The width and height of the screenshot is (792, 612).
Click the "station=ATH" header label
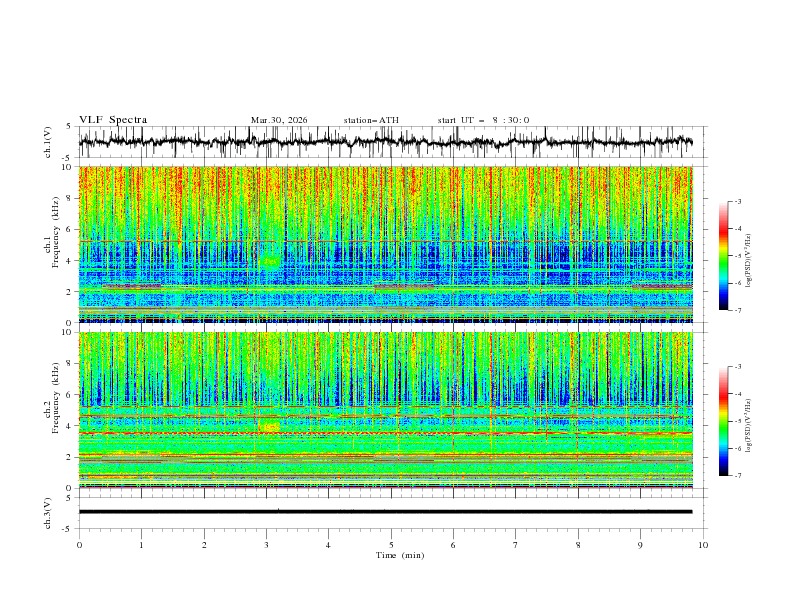(371, 120)
